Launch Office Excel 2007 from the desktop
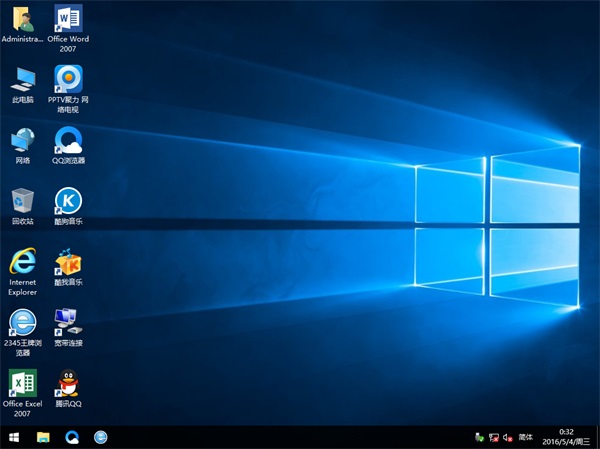Image resolution: width=600 pixels, height=449 pixels. [22, 383]
